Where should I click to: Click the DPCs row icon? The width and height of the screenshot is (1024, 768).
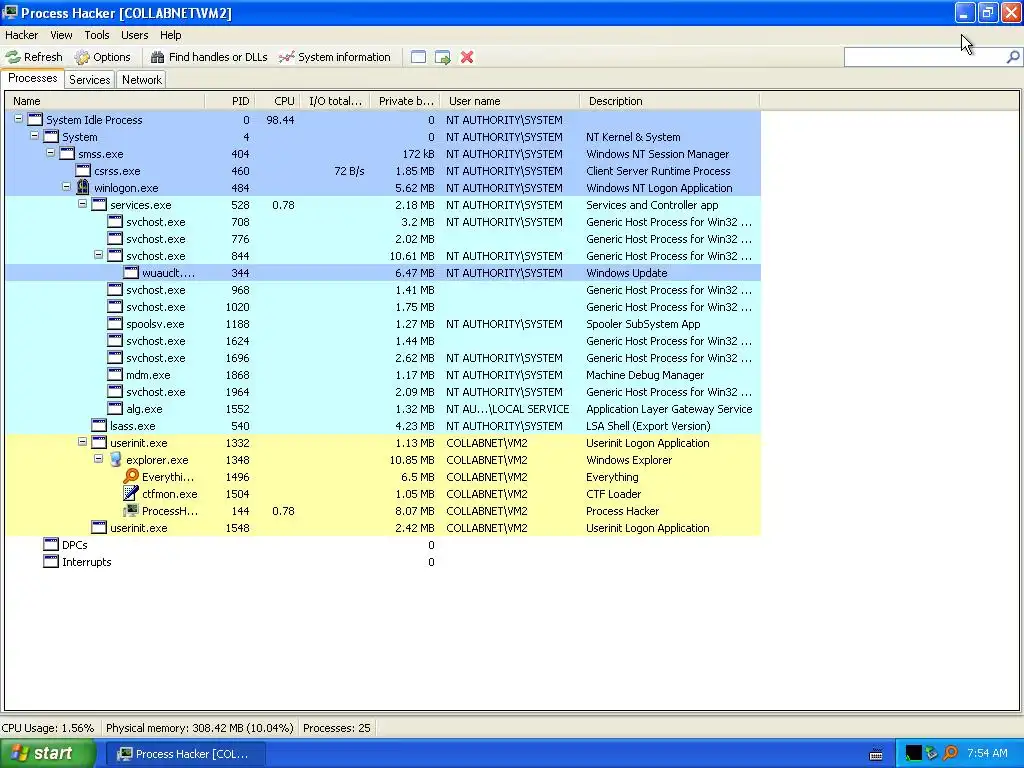point(51,544)
